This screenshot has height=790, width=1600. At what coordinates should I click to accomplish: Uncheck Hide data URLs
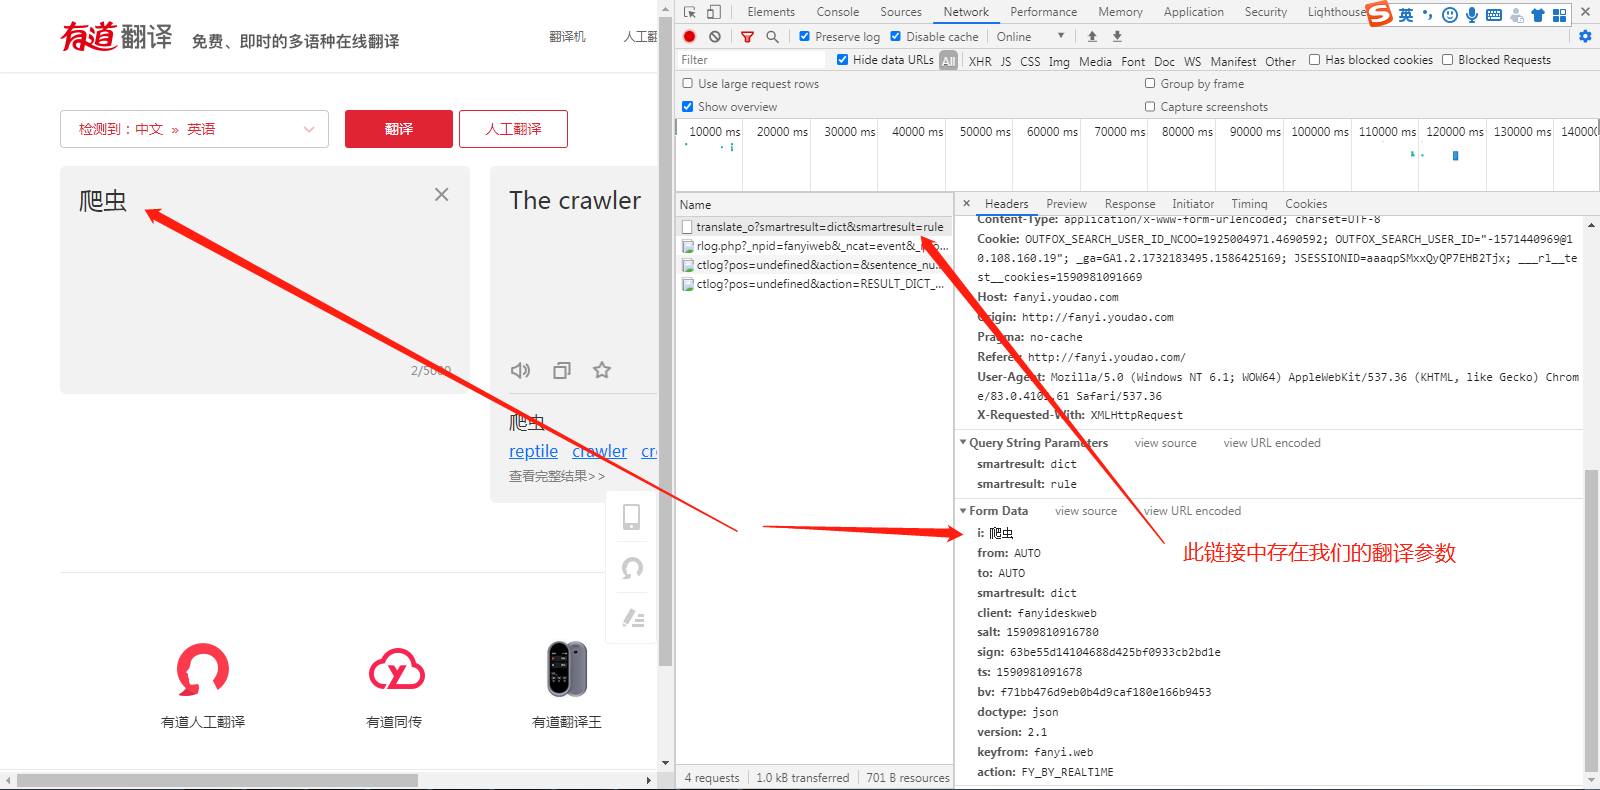point(843,60)
